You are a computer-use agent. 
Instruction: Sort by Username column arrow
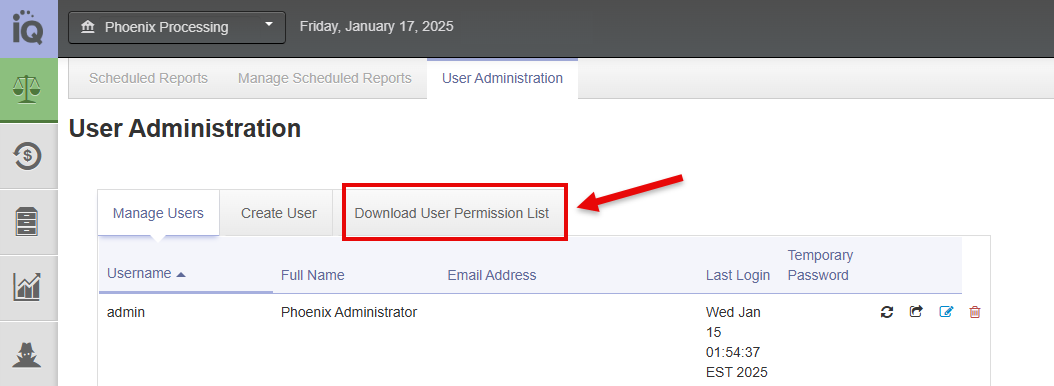(180, 274)
